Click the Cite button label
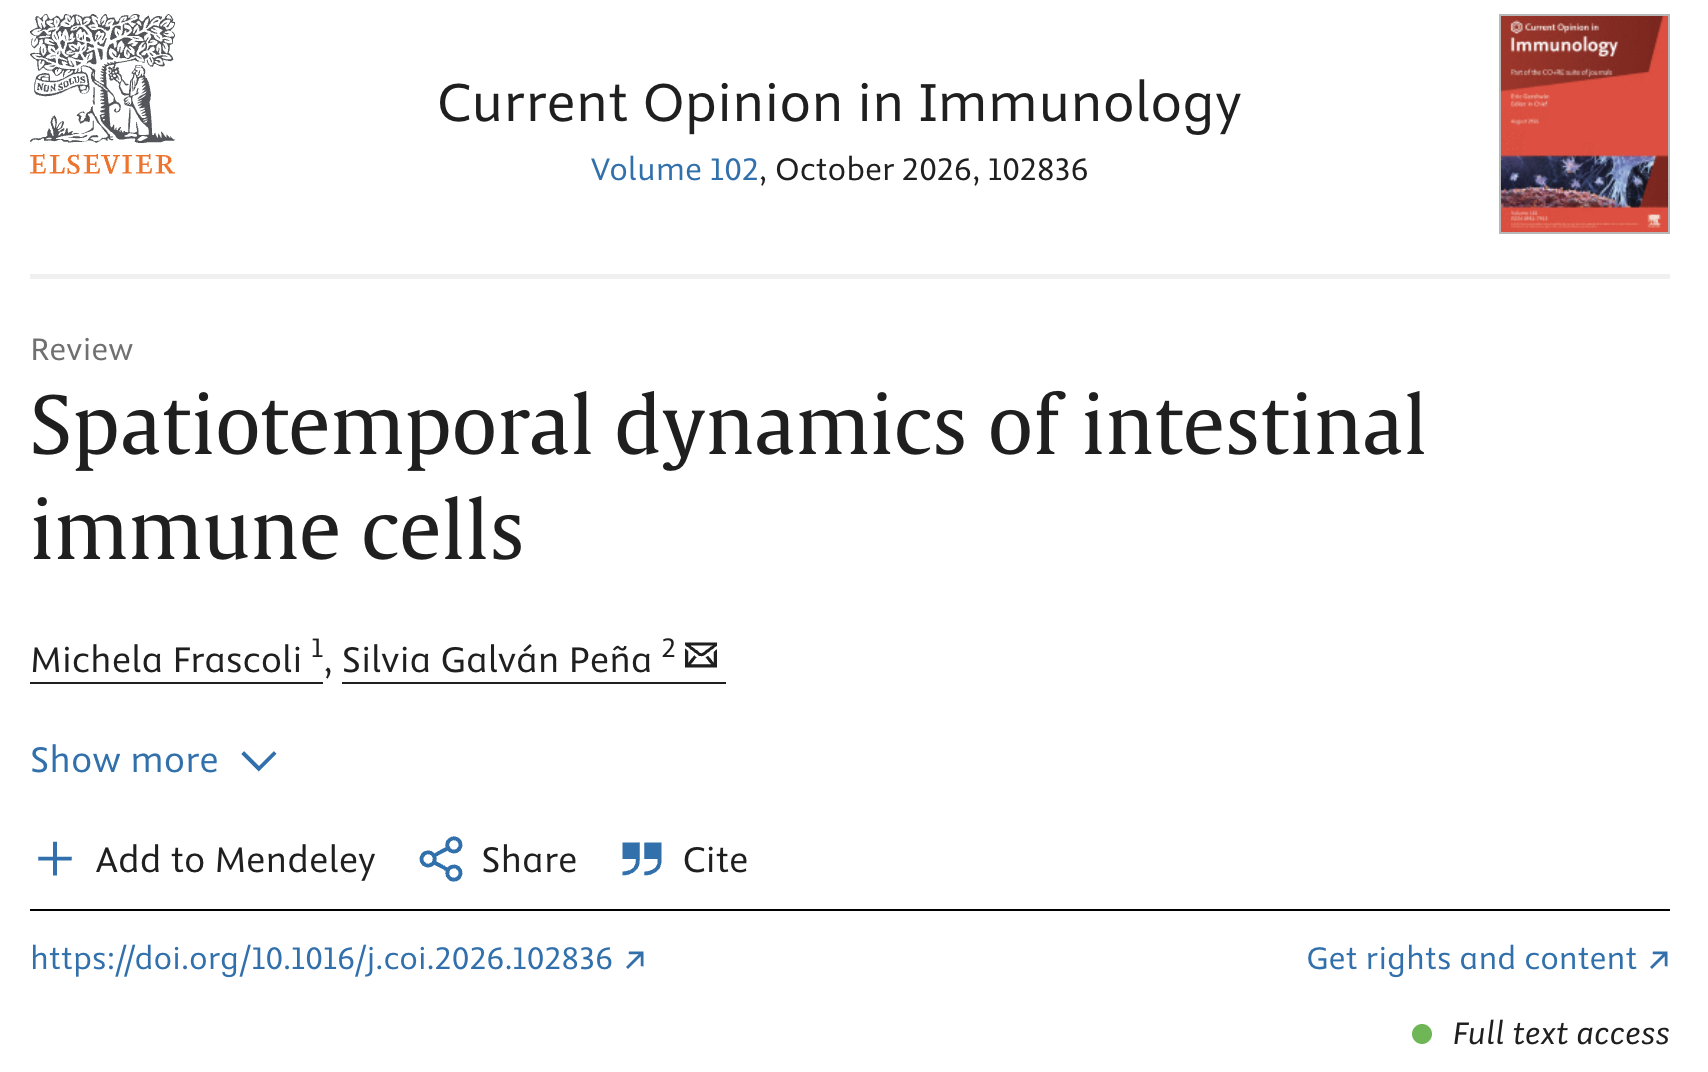 [715, 860]
